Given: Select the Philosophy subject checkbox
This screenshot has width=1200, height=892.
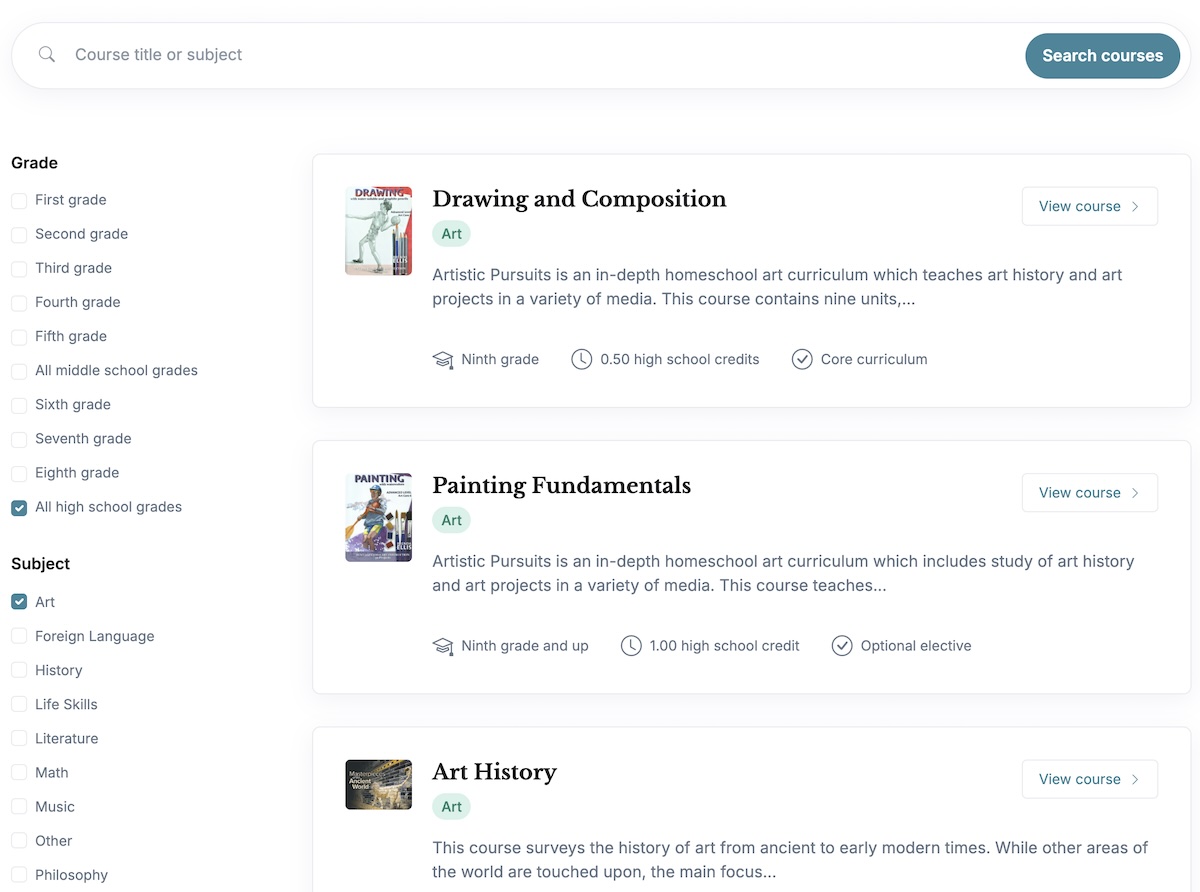Looking at the screenshot, I should click(19, 875).
